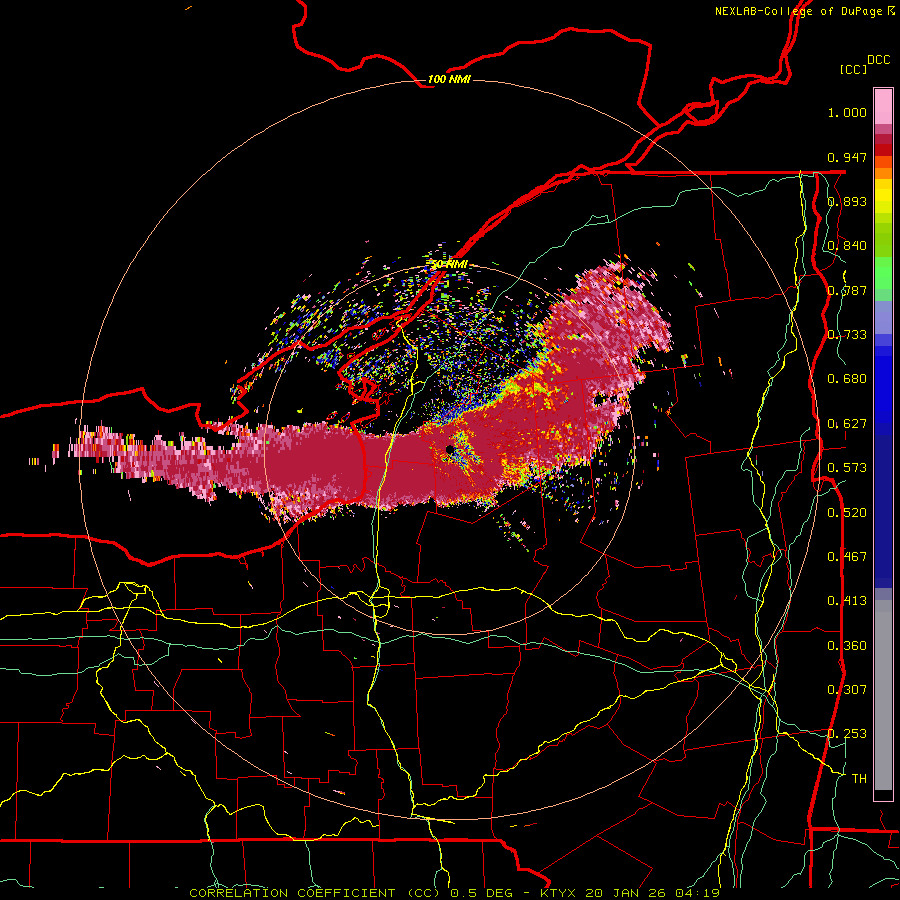Click the DCC label above the color scale
900x900 pixels.
click(x=878, y=60)
